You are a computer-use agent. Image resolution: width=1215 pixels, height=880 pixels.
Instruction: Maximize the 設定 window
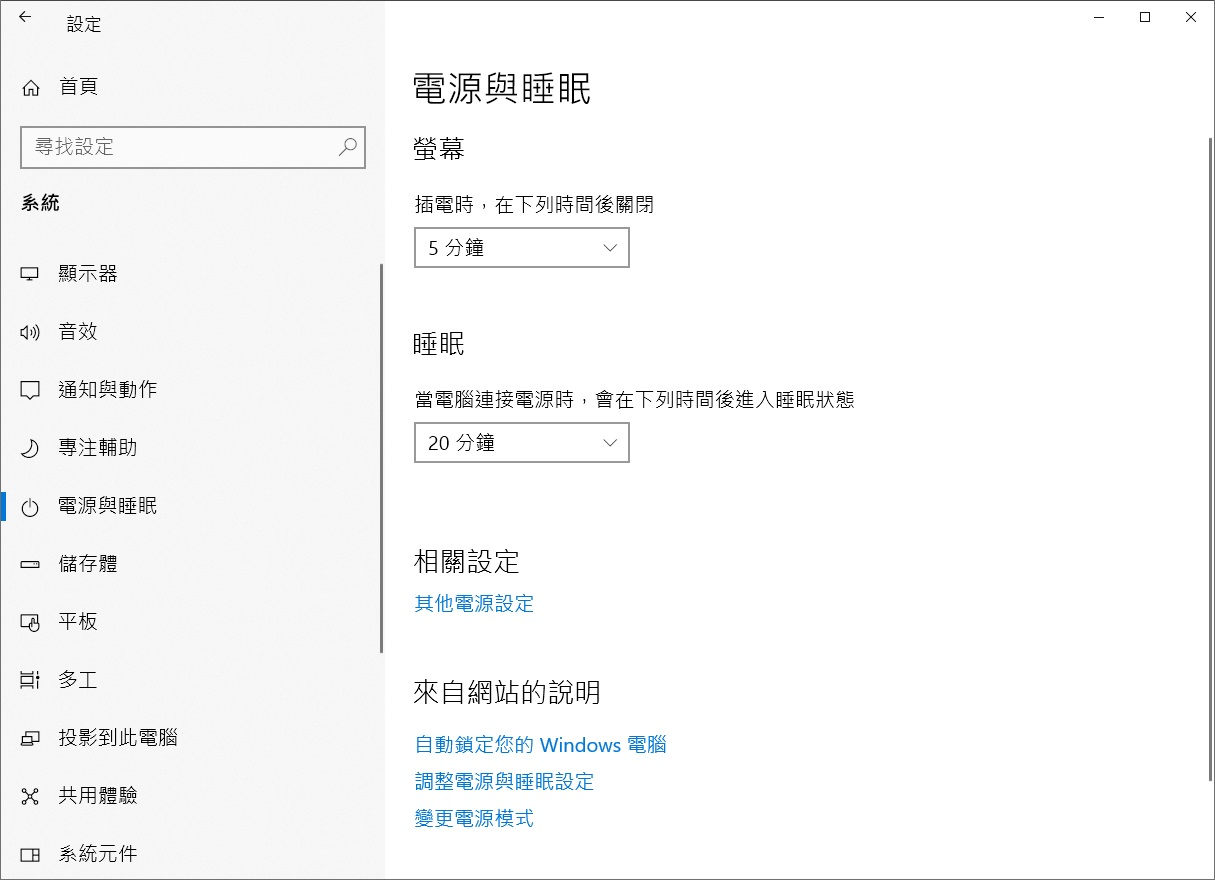tap(1145, 17)
